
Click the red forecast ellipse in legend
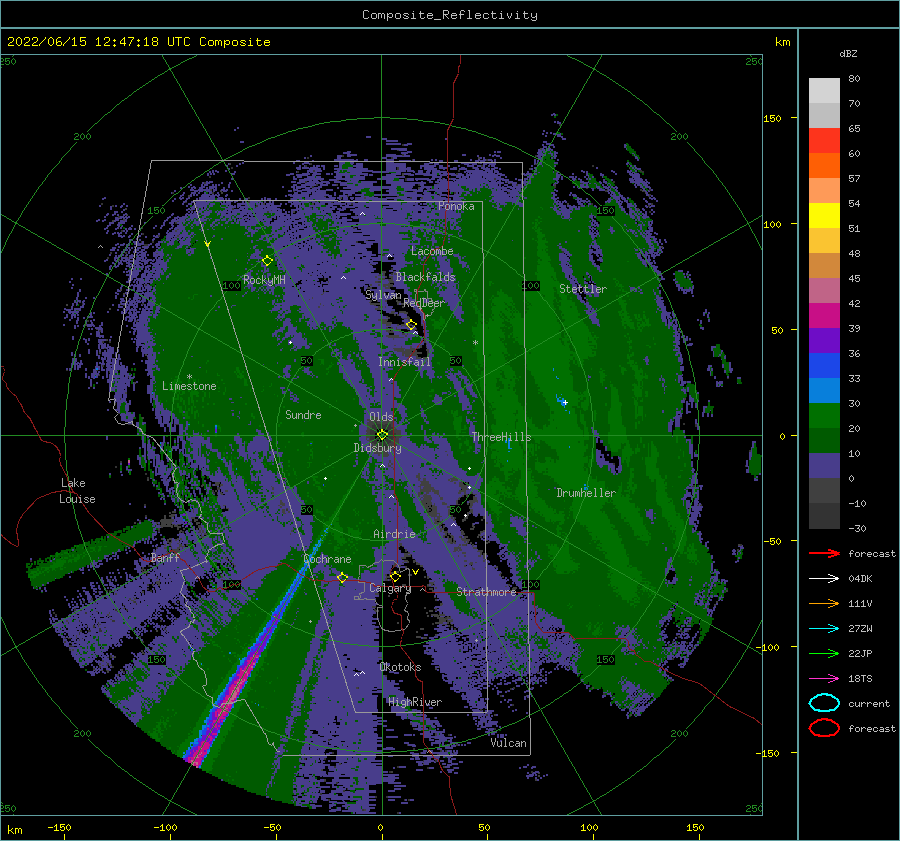click(x=824, y=728)
